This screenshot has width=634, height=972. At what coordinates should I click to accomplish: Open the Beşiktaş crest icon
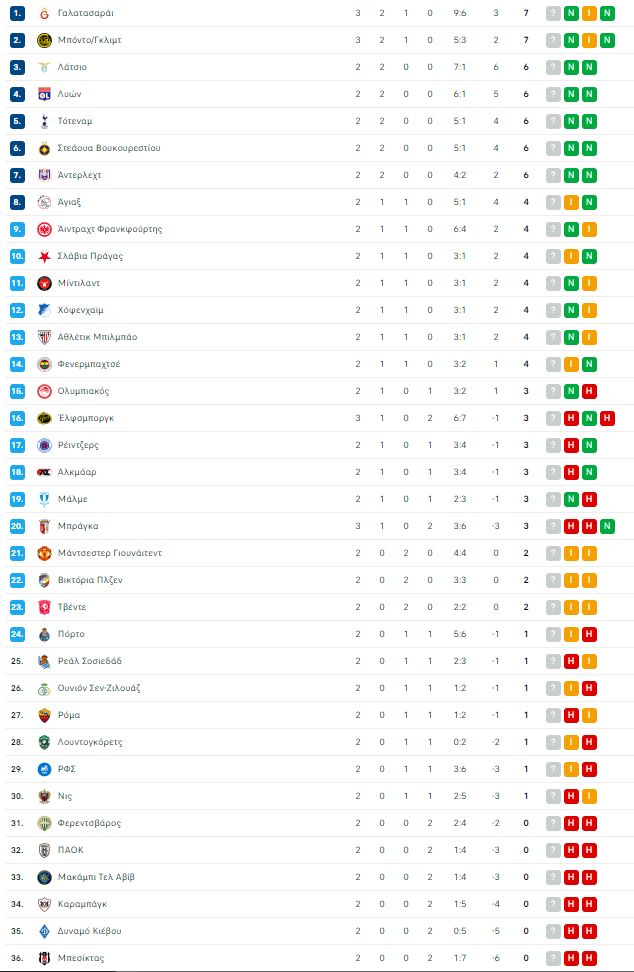[x=44, y=958]
